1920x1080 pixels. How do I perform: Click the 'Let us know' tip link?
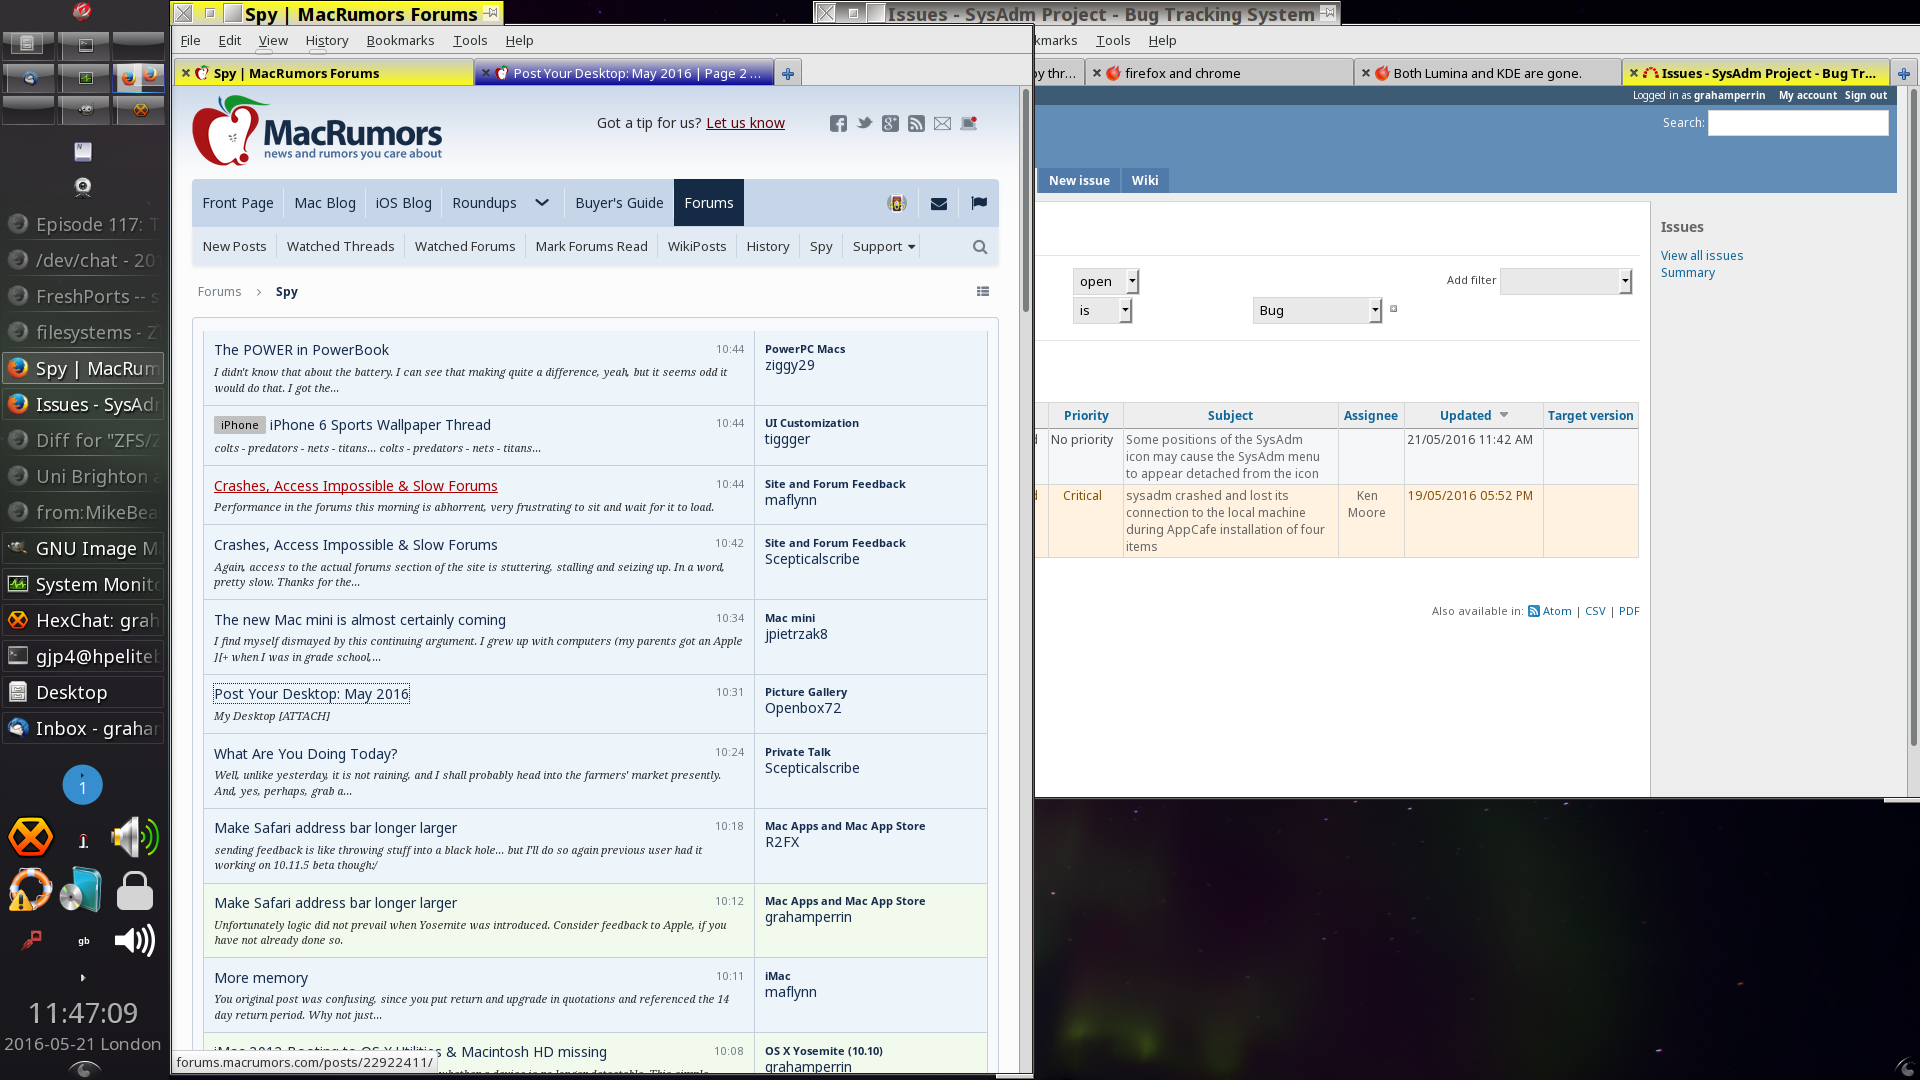point(745,123)
